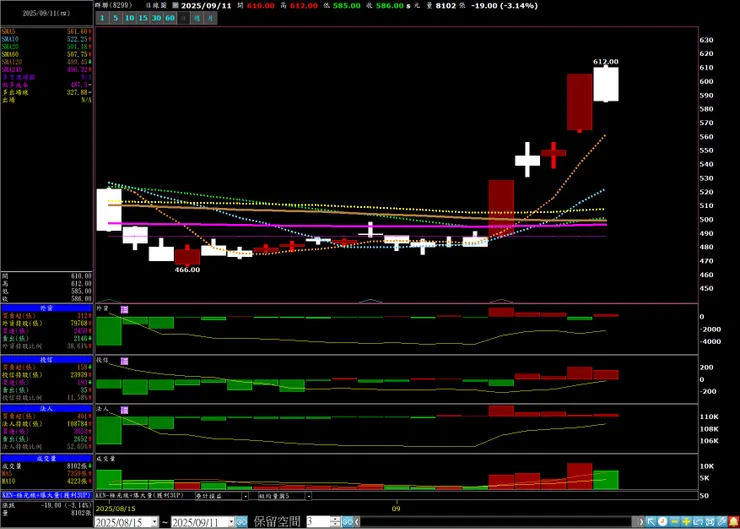Switch to the 30-minute period
The width and height of the screenshot is (740, 529).
point(157,18)
